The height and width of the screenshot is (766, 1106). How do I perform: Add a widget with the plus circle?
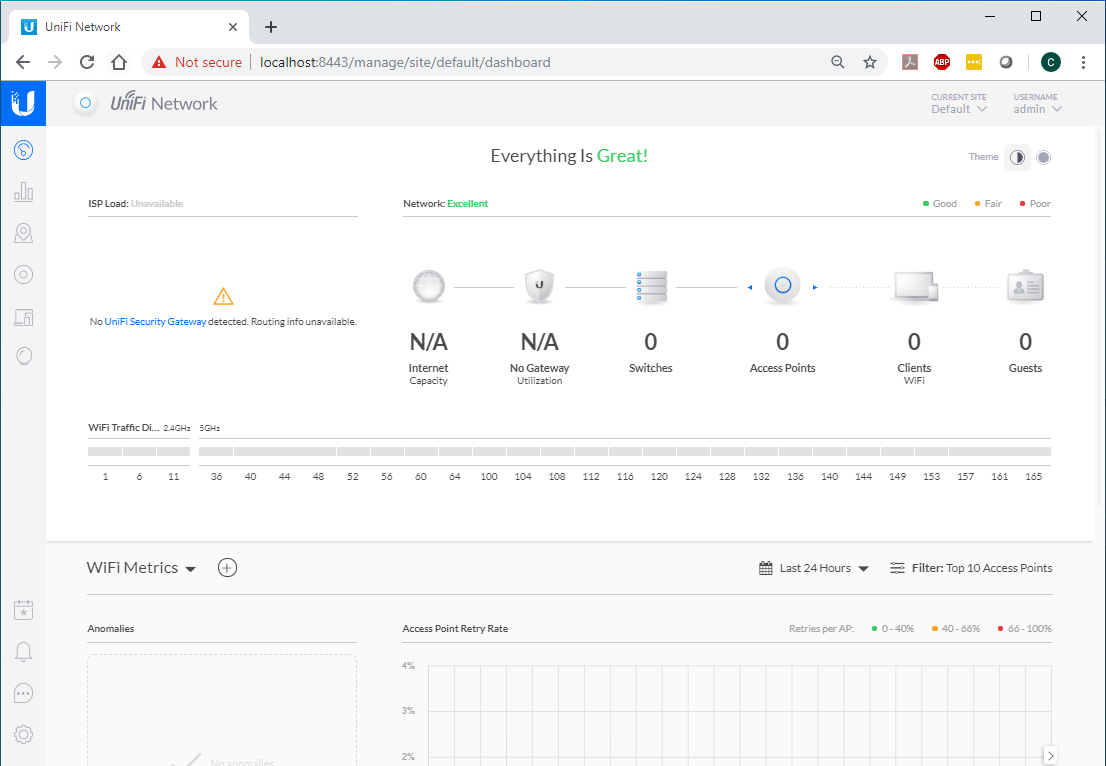point(227,568)
